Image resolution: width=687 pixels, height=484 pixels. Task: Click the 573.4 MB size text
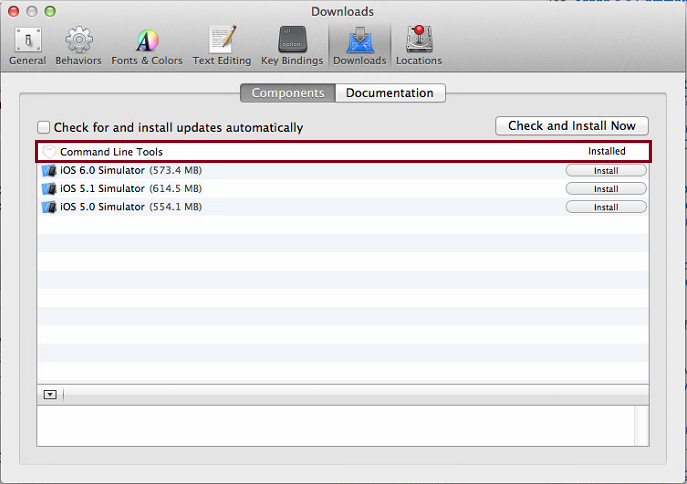[176, 170]
